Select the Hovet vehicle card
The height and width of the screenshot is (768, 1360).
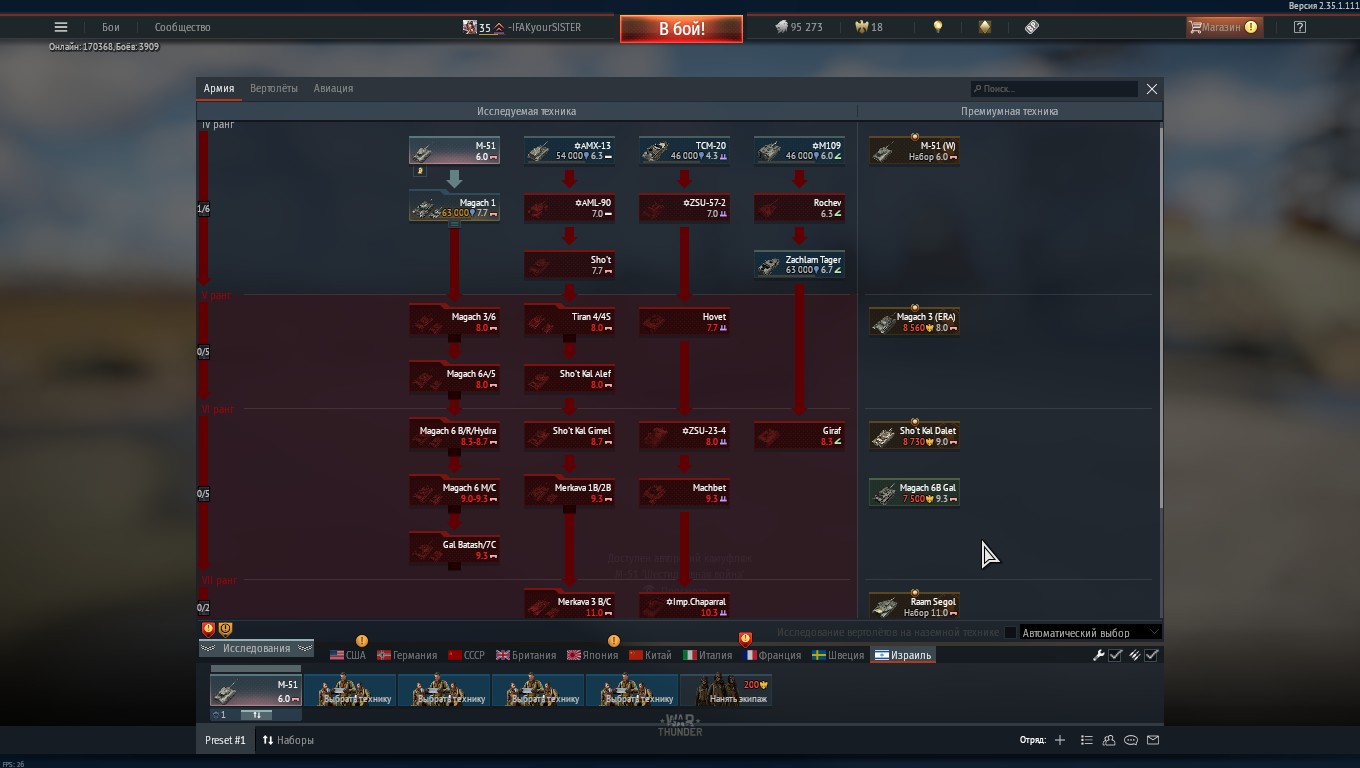(684, 322)
